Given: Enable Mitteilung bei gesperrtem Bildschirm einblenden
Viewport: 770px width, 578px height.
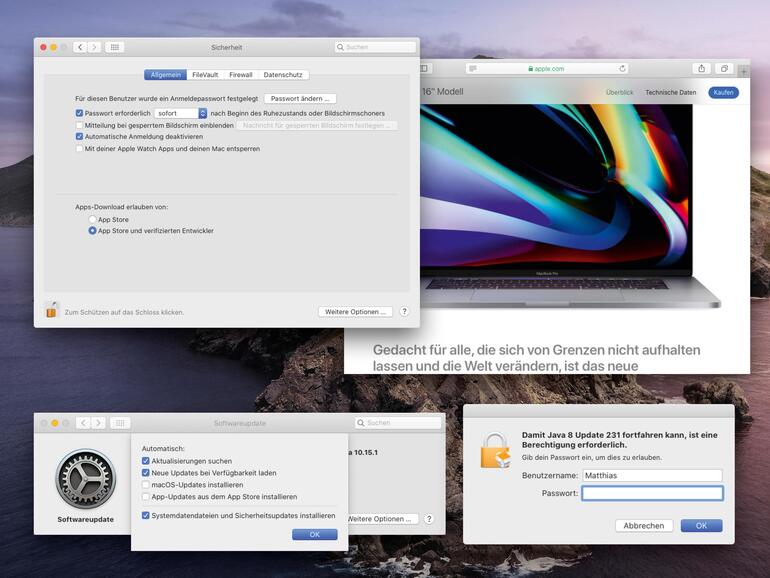Looking at the screenshot, I should [x=79, y=125].
